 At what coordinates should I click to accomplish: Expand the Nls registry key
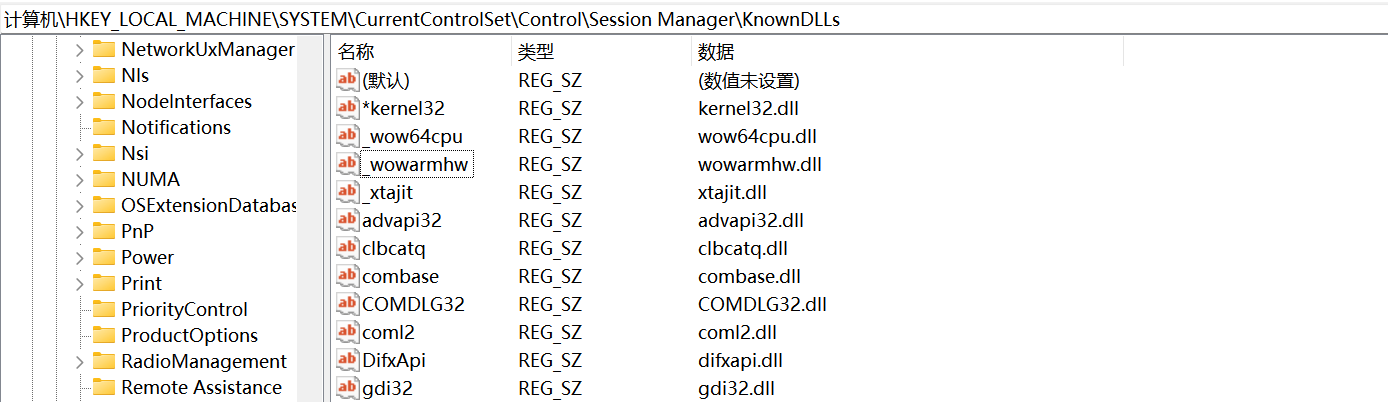(x=79, y=75)
